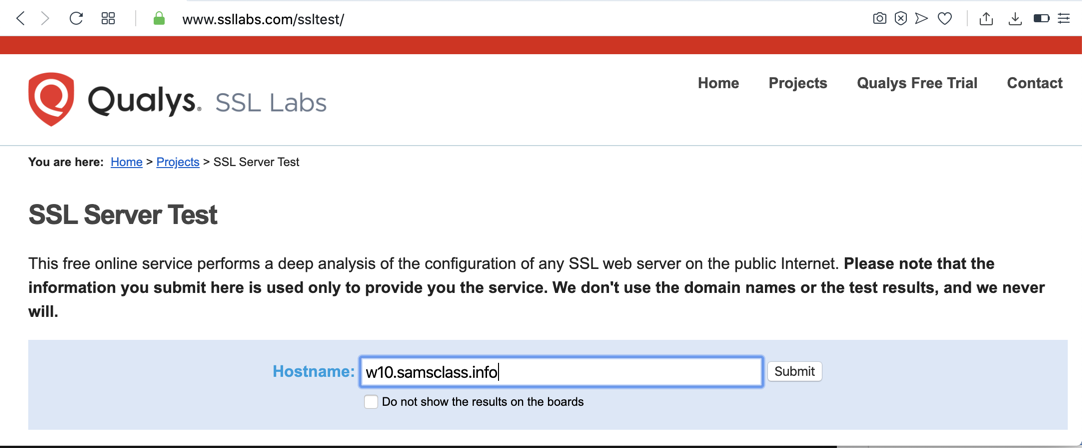Click the share icon in toolbar
The image size is (1082, 448).
(986, 19)
